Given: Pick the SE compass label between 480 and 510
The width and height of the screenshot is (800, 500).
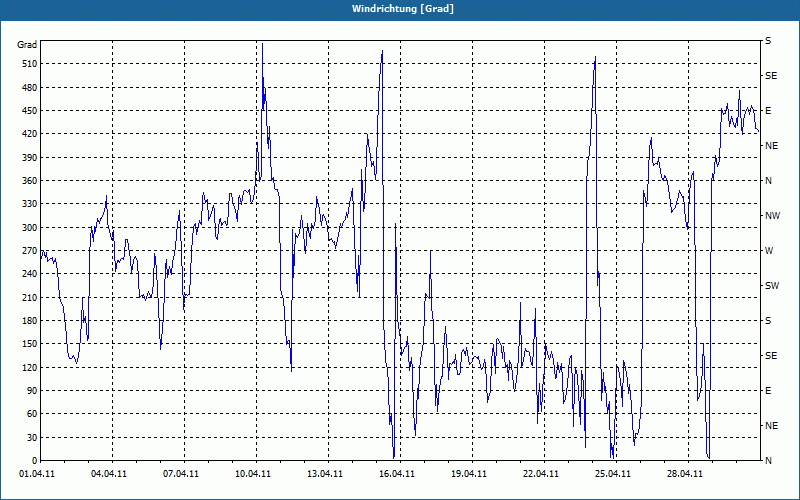Looking at the screenshot, I should pyautogui.click(x=771, y=76).
